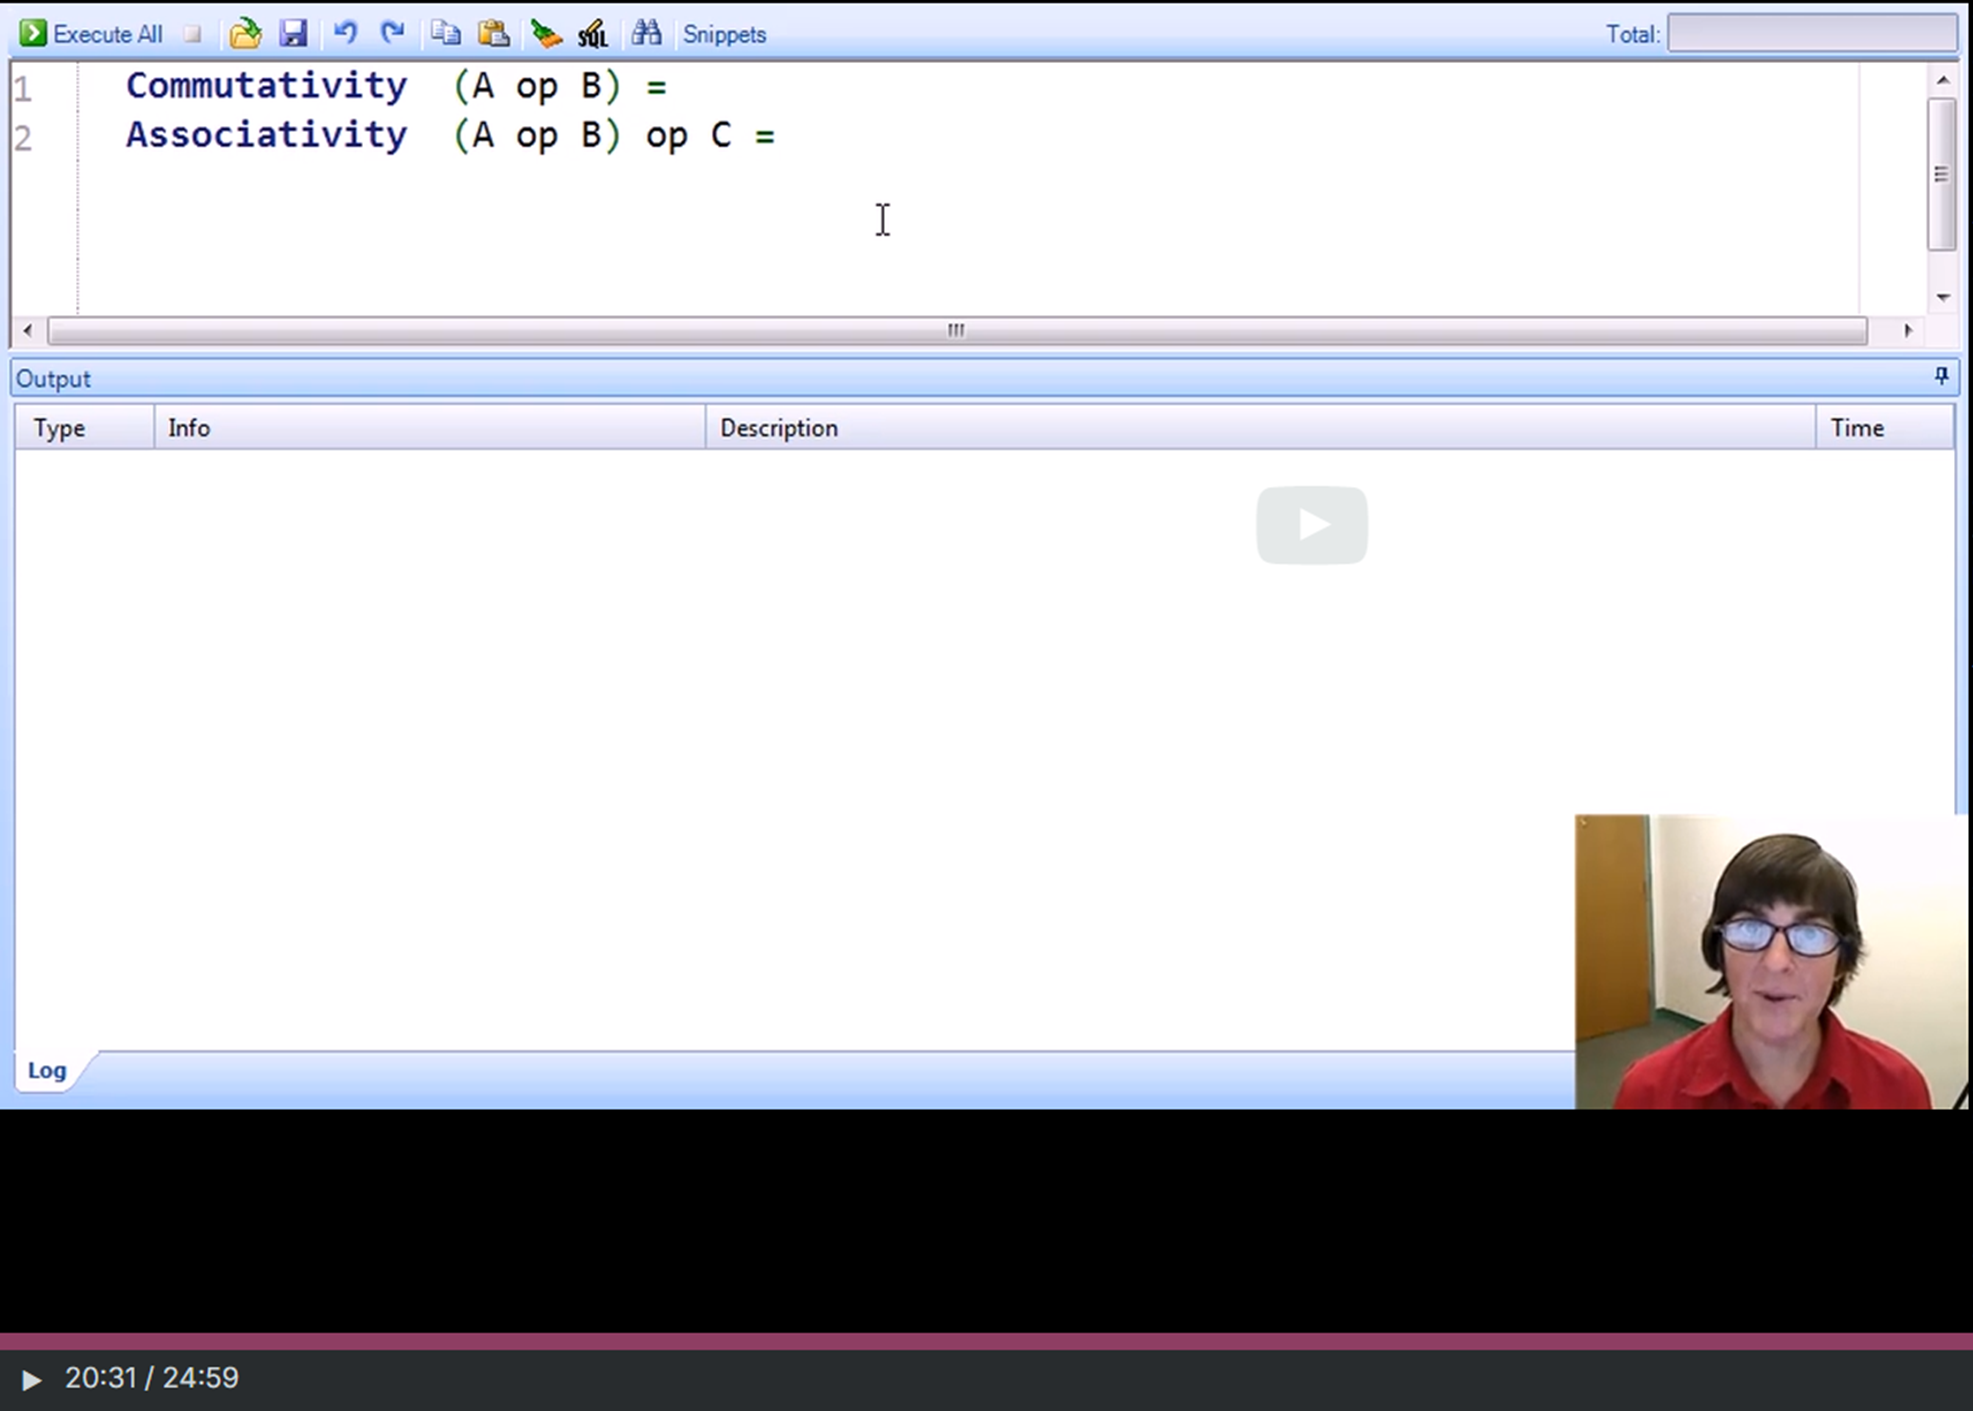Image resolution: width=1973 pixels, height=1411 pixels.
Task: Pin the Output panel
Action: point(1941,376)
